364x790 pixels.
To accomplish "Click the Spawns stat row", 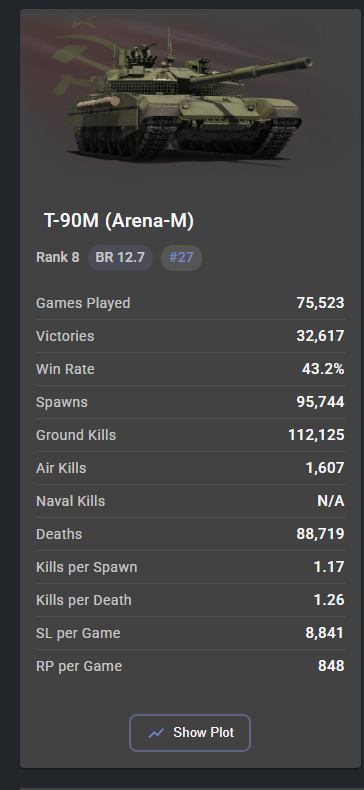I will [190, 402].
